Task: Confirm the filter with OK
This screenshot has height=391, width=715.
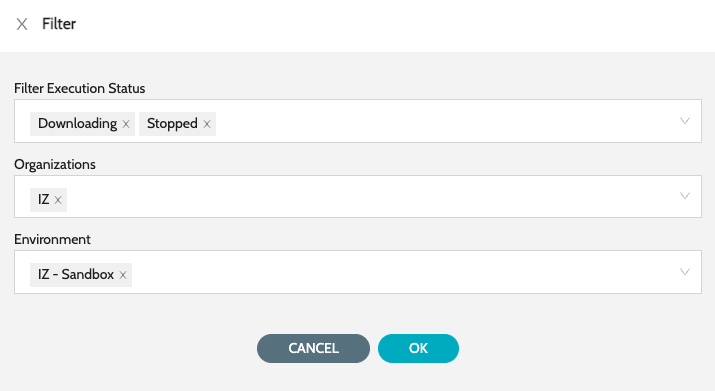Action: click(x=418, y=349)
